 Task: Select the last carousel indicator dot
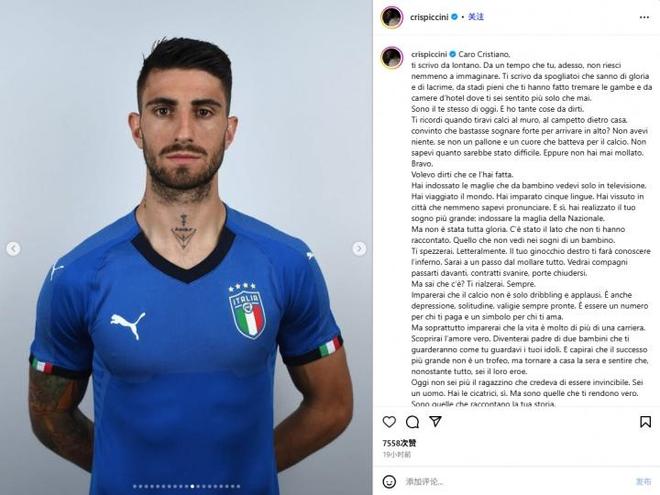tap(238, 486)
